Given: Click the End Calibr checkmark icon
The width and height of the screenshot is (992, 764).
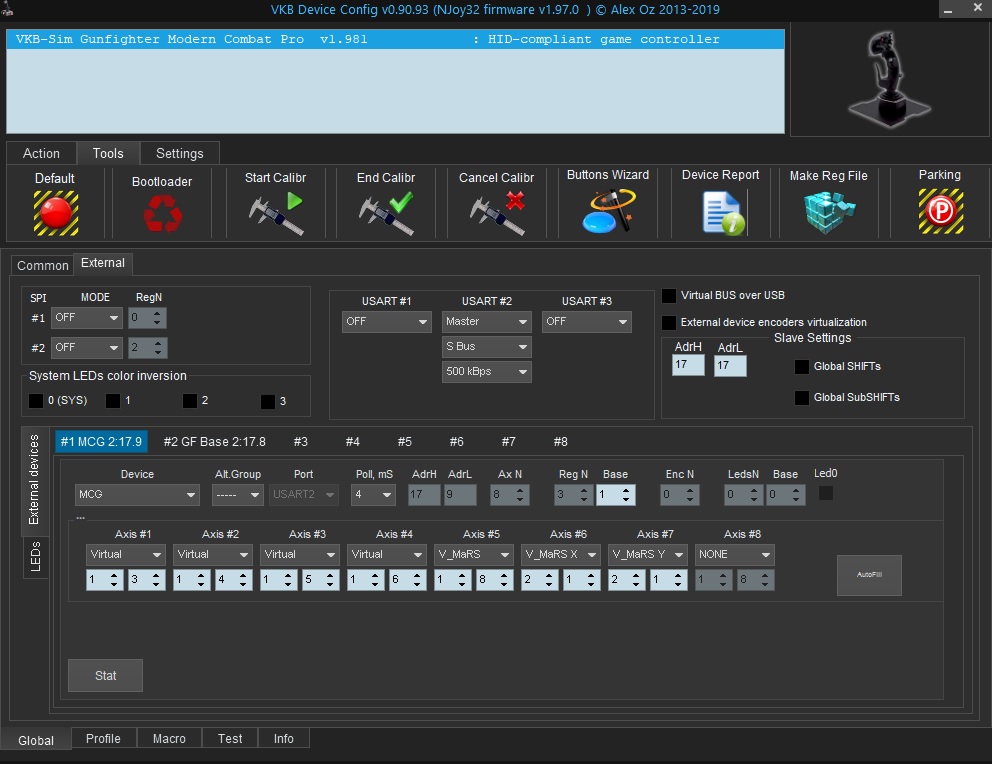Looking at the screenshot, I should click(x=386, y=212).
